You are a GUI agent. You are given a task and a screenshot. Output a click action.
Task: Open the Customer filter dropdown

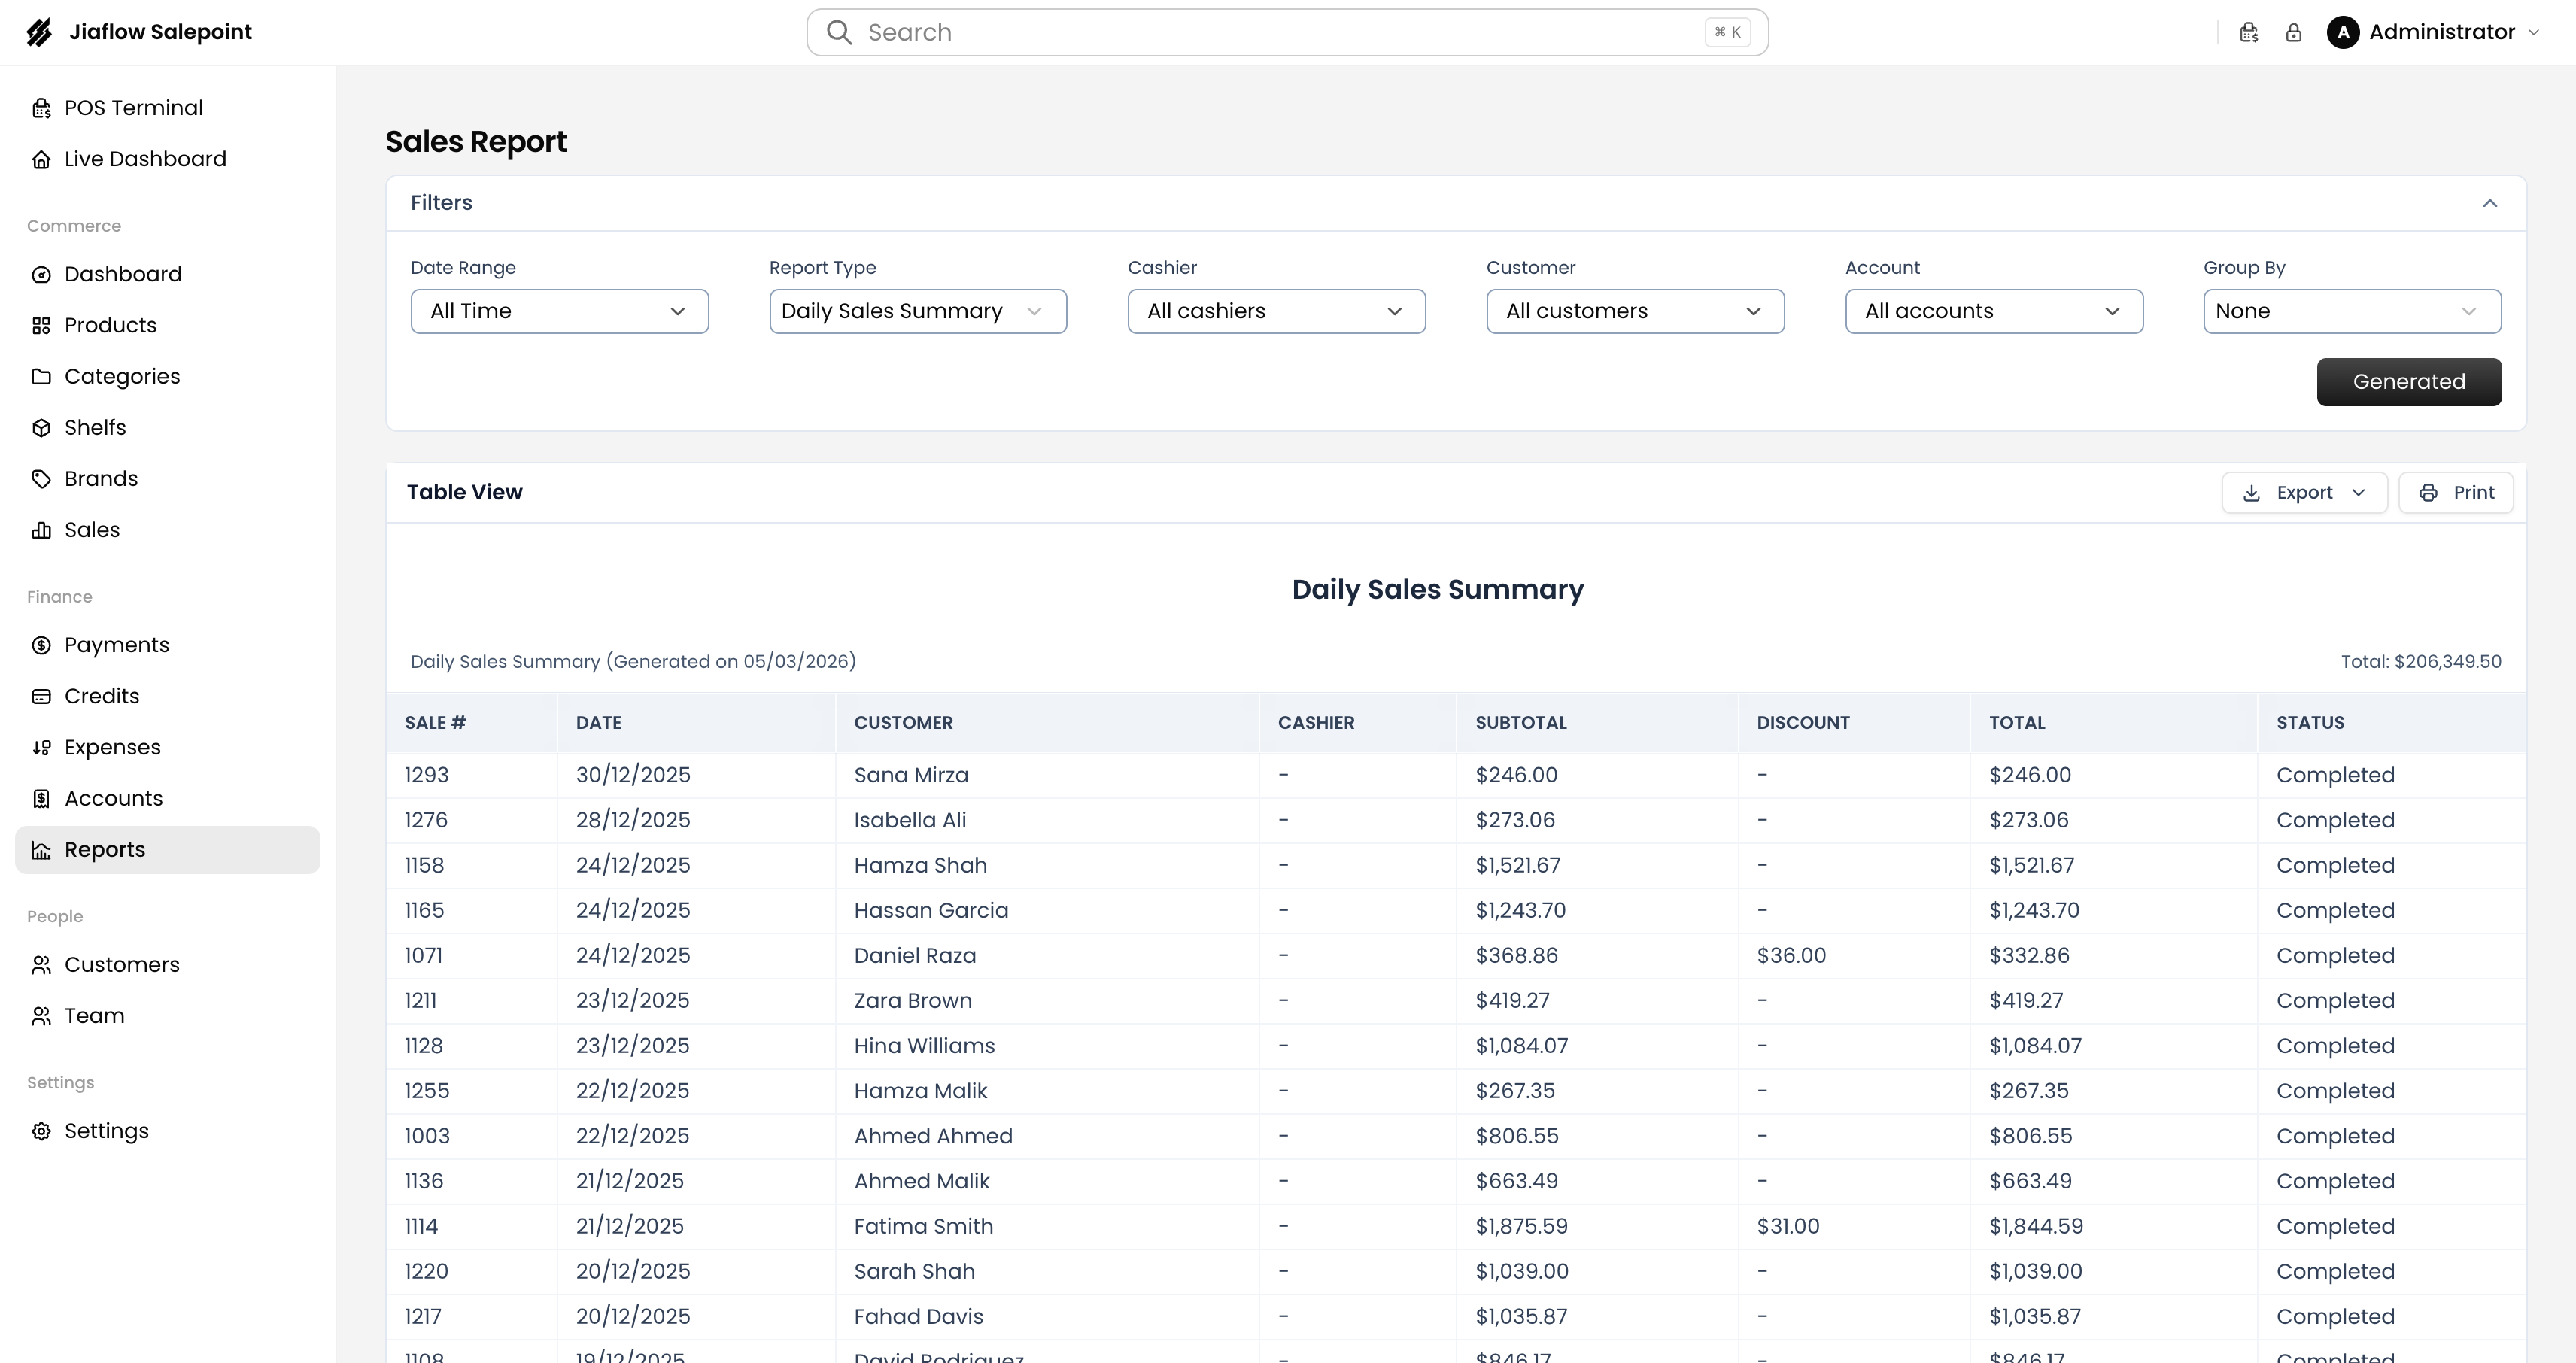(x=1635, y=311)
